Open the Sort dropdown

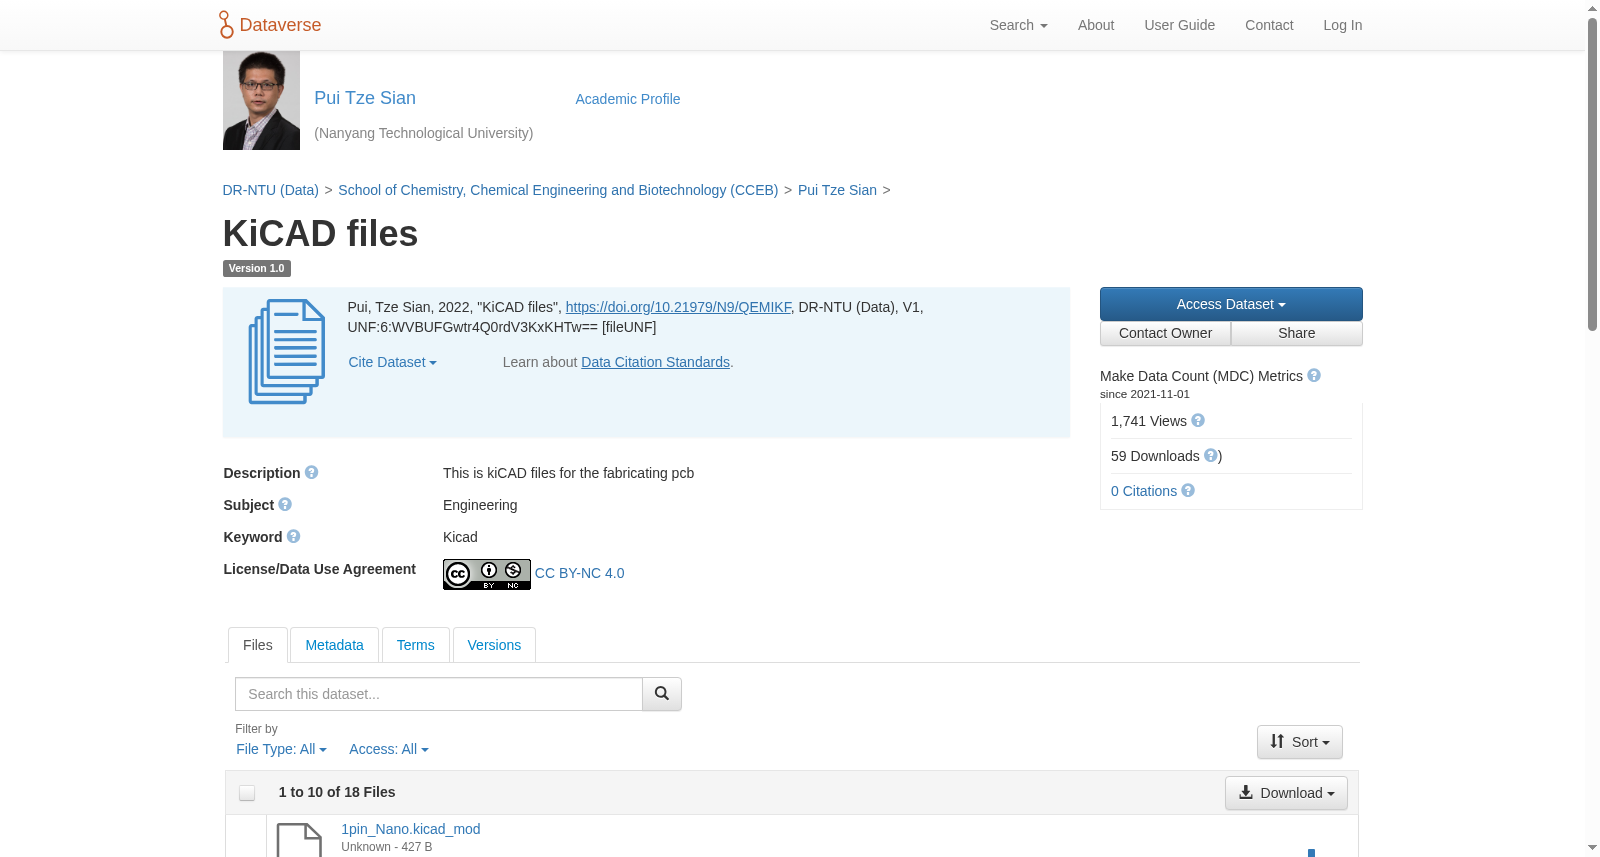tap(1300, 742)
